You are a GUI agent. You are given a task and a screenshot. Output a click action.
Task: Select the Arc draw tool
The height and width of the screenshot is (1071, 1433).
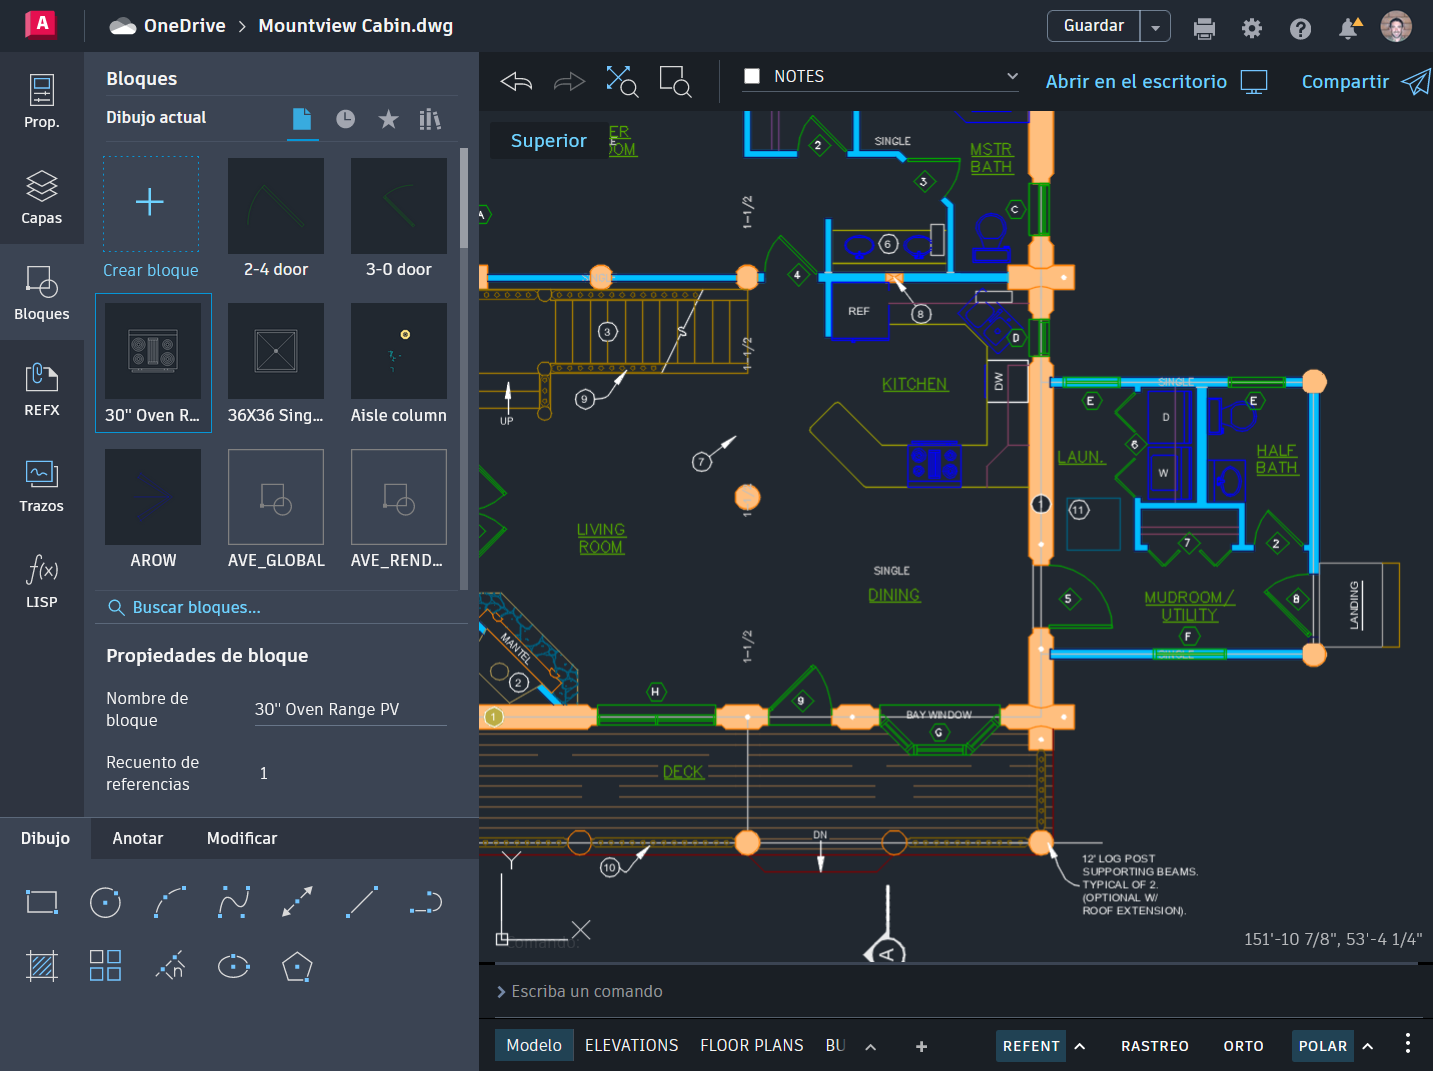click(170, 902)
